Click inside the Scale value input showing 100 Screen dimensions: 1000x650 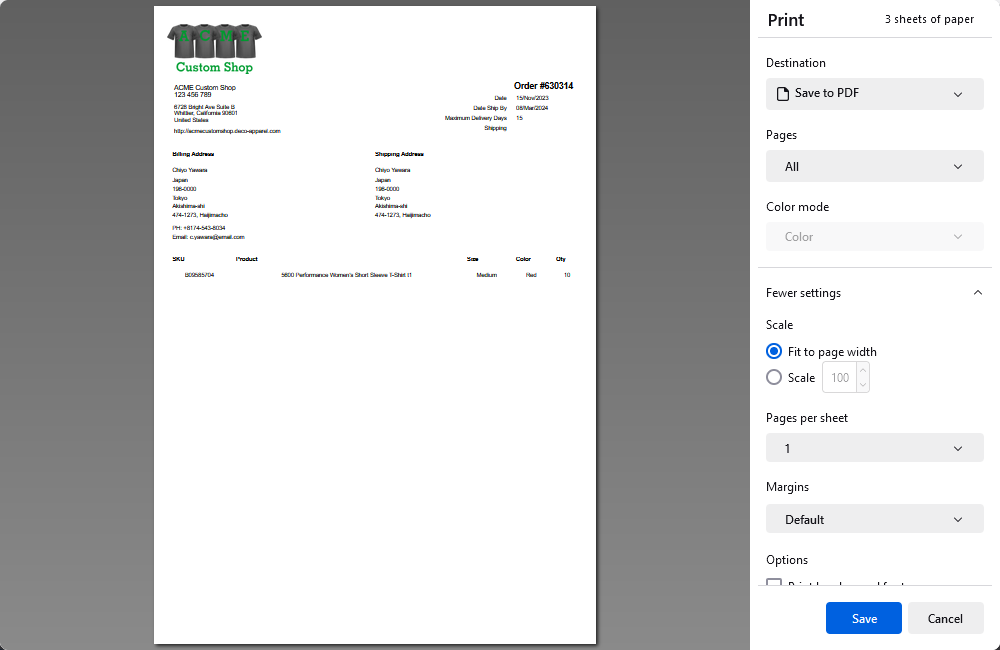[839, 377]
